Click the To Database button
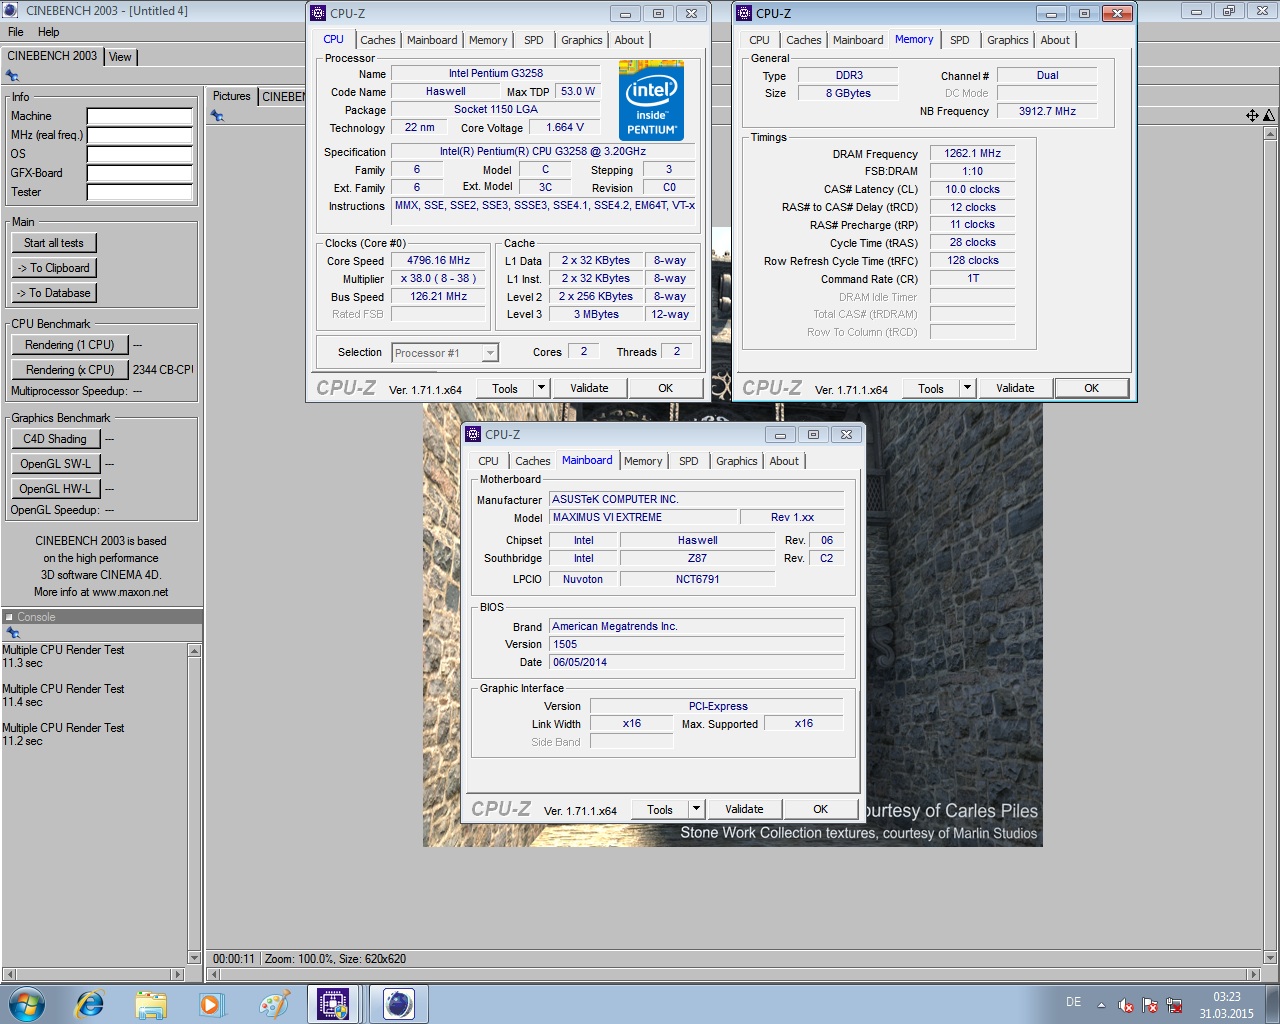The height and width of the screenshot is (1024, 1280). [54, 293]
